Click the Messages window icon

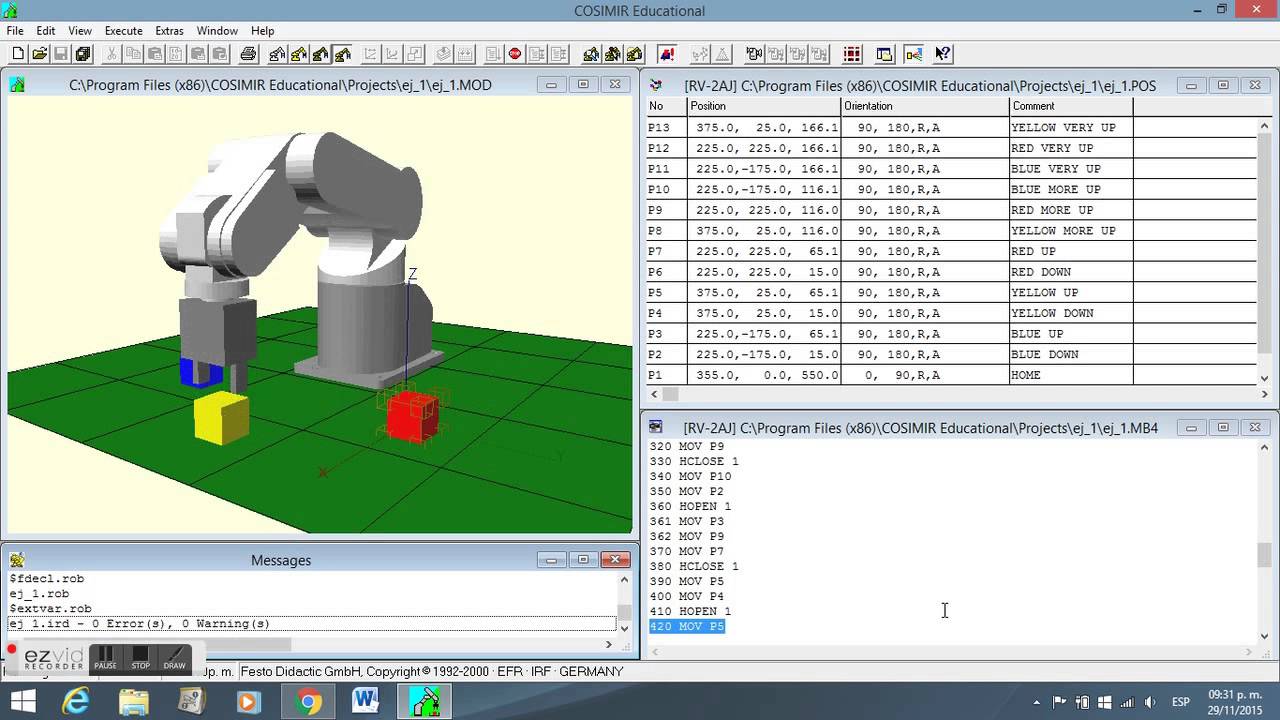coord(17,560)
